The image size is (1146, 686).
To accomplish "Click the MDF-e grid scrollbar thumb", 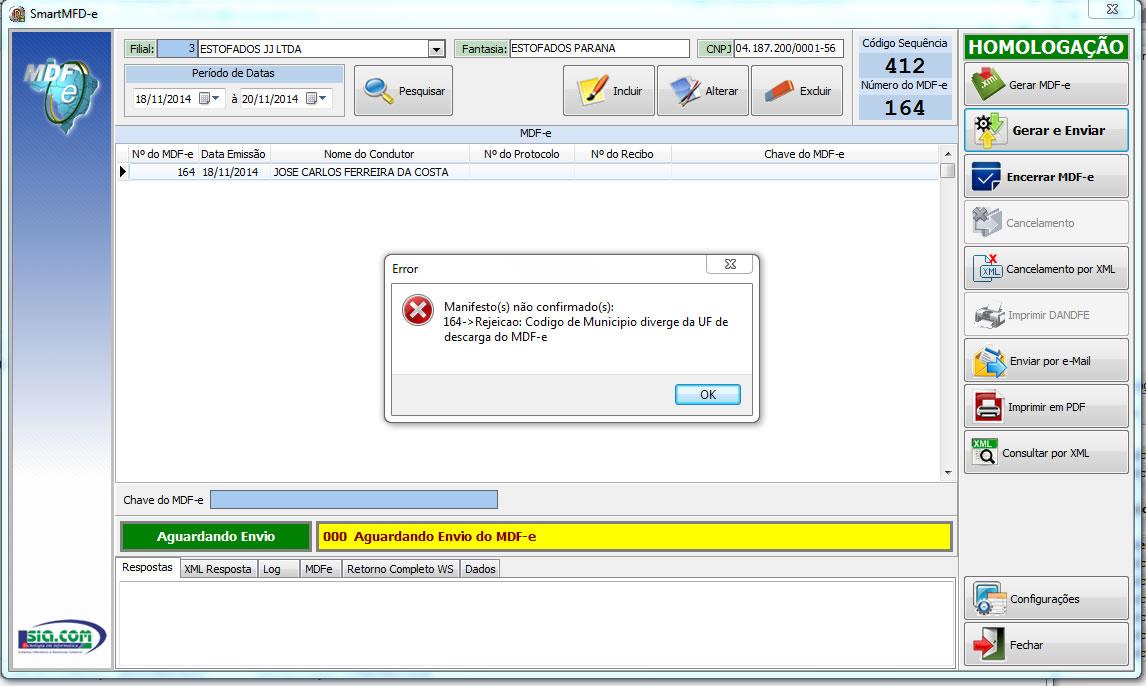I will pos(948,170).
